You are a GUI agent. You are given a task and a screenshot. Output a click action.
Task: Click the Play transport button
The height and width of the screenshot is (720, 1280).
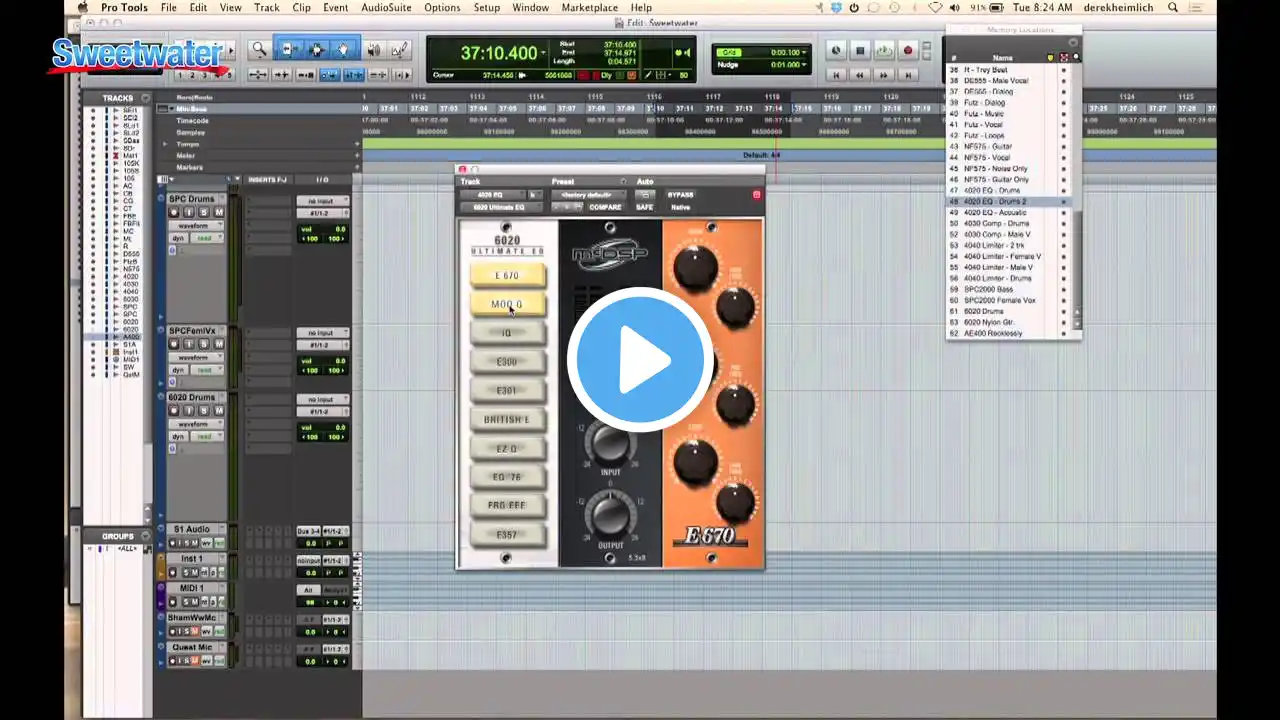tap(884, 50)
